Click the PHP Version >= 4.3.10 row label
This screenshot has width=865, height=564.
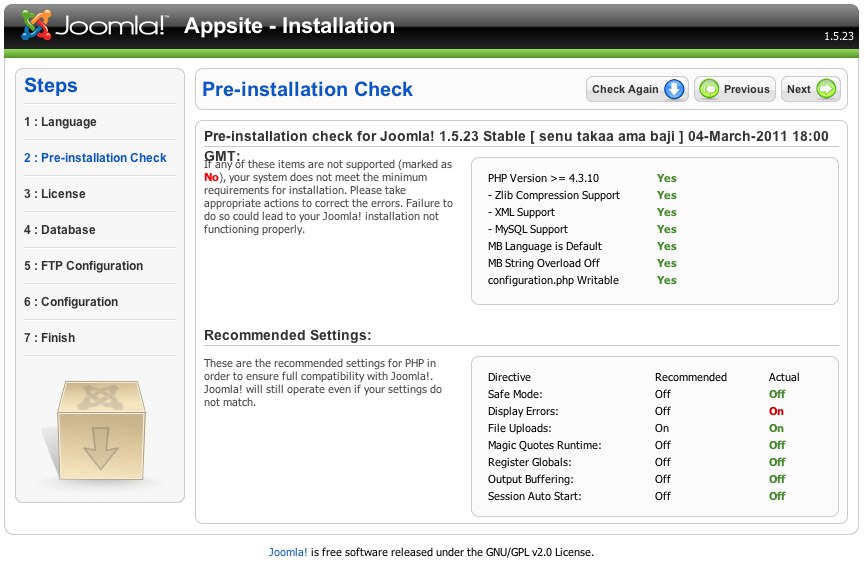[x=543, y=178]
